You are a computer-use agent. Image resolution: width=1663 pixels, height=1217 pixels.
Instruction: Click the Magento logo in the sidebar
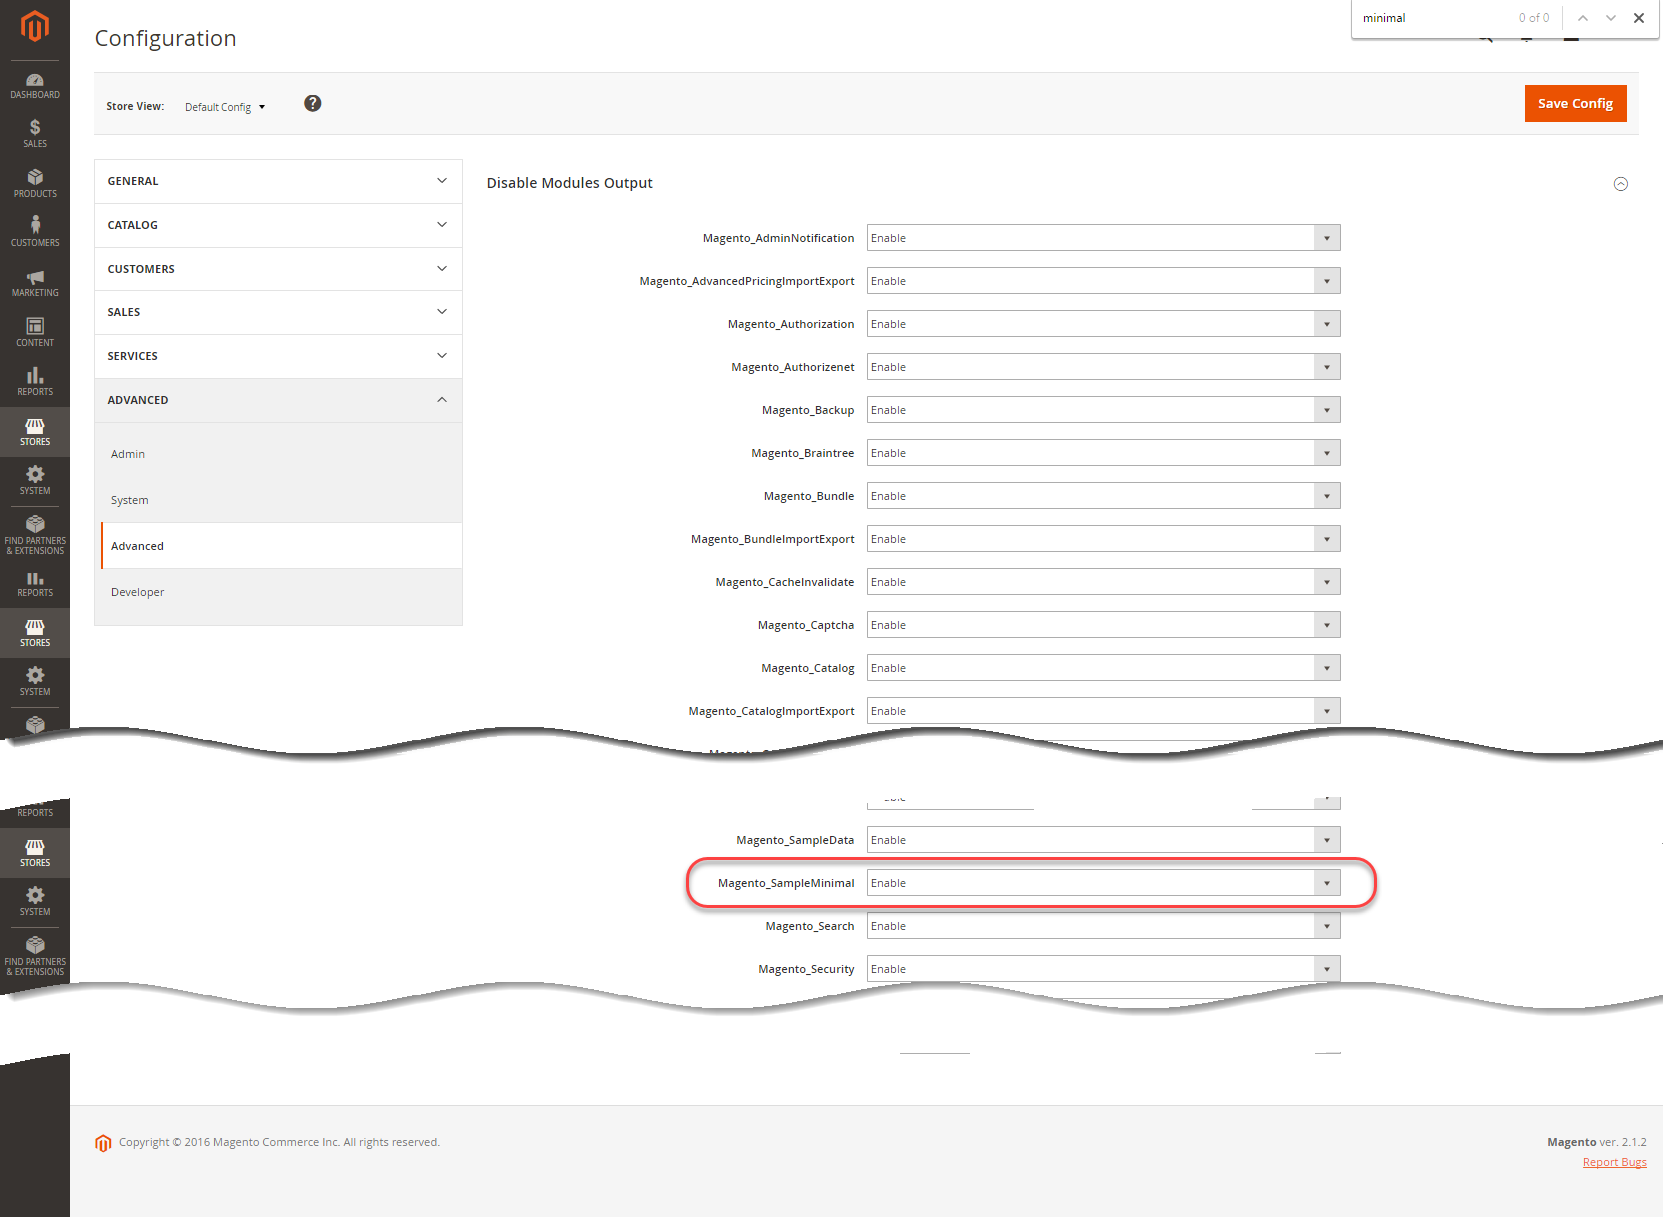pos(35,27)
